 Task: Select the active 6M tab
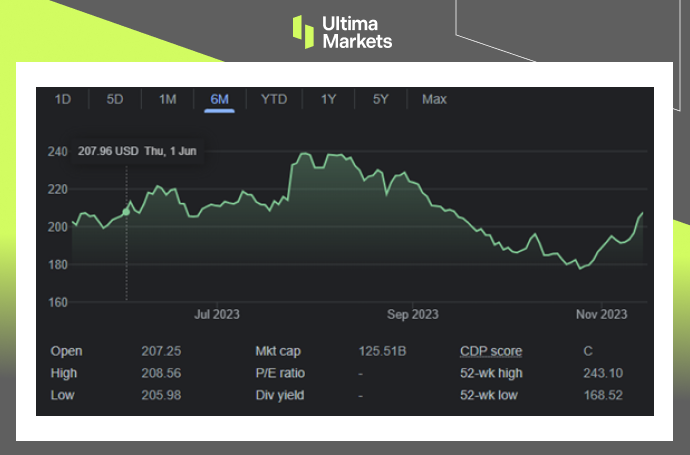(220, 99)
